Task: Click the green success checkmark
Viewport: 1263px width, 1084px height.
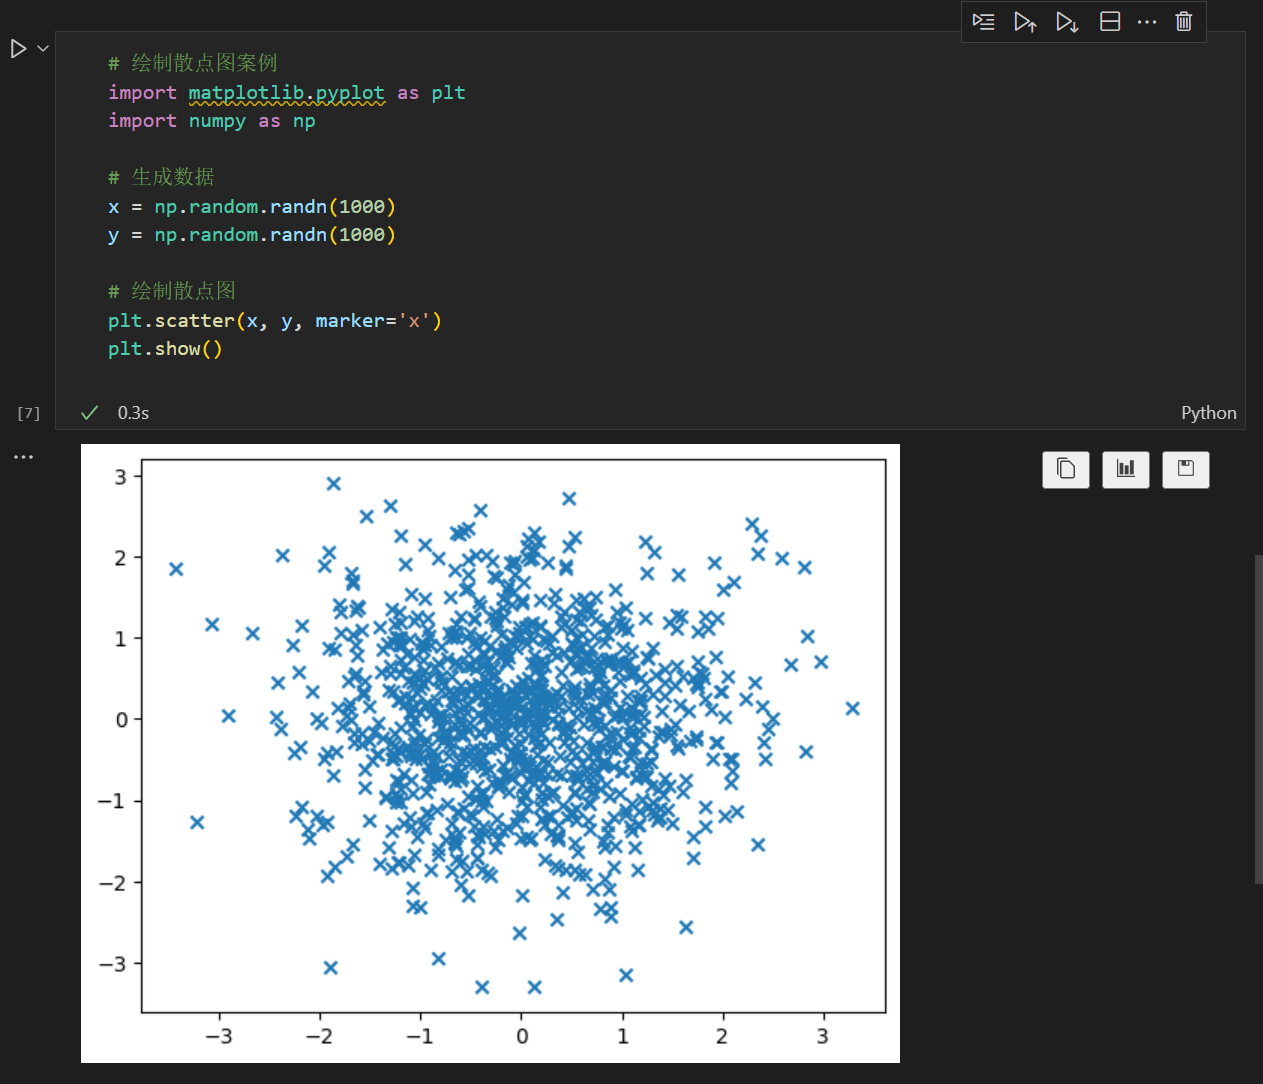Action: 90,413
